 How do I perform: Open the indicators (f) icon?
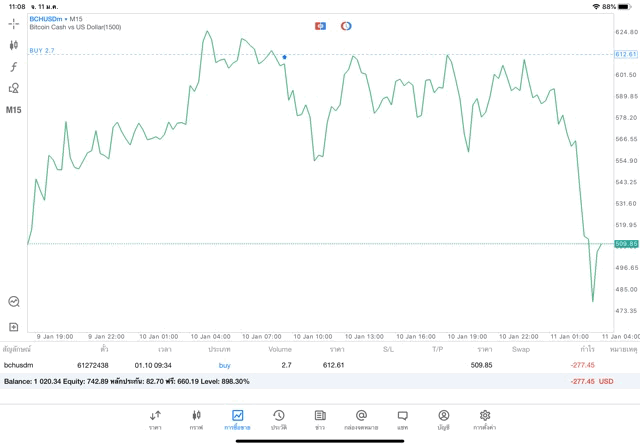coord(14,67)
